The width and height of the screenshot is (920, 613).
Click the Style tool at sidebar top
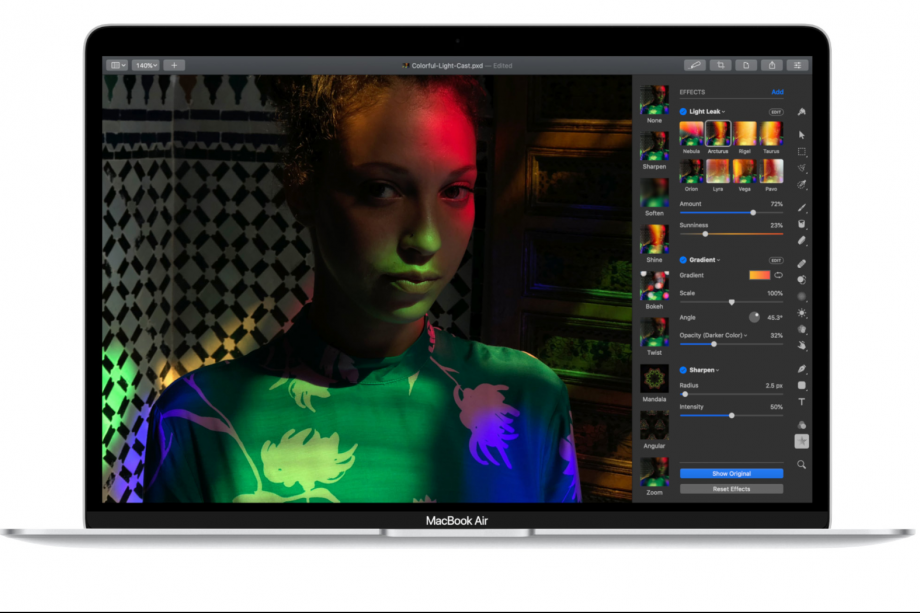click(801, 111)
